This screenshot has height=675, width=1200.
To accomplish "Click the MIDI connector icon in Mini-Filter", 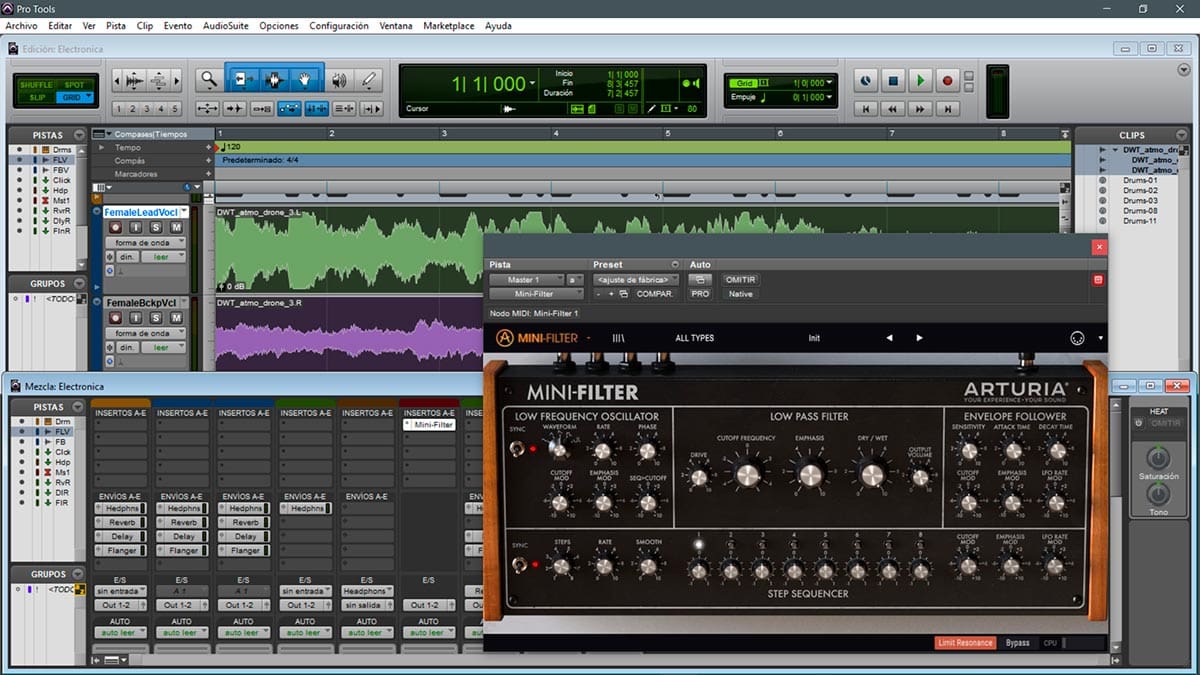I will coord(1077,338).
